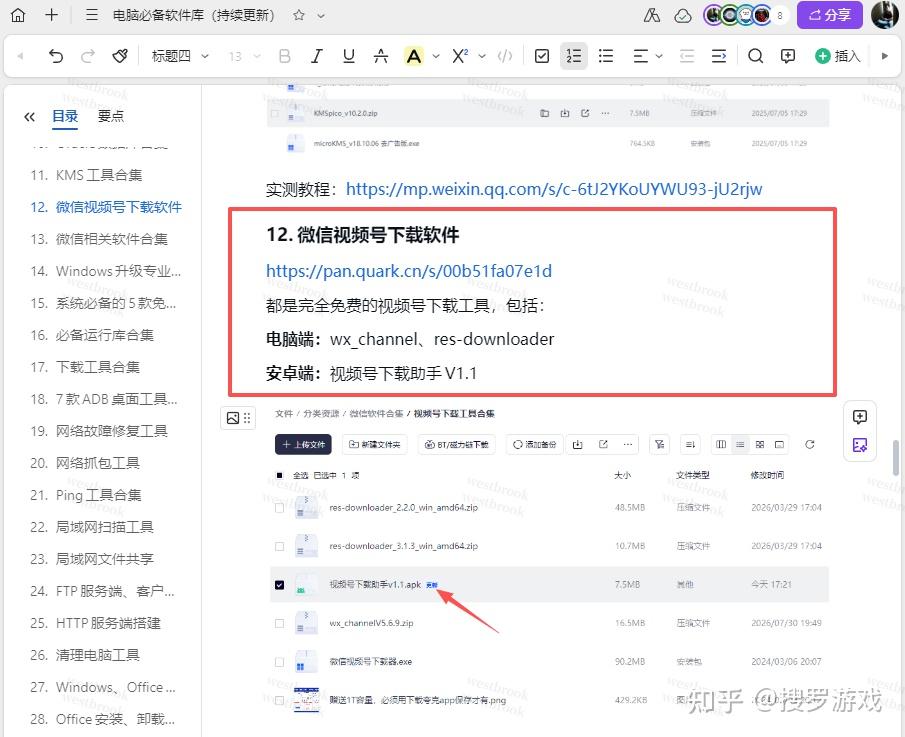The height and width of the screenshot is (737, 905).
Task: Check cloud sync status icon
Action: 683,16
